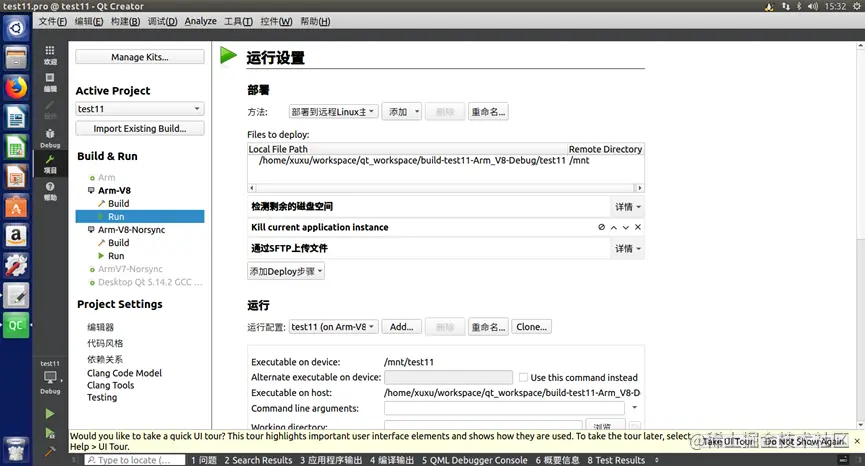Viewport: 865px width, 466px height.
Task: Open the Debug mode in sidebar
Action: point(50,138)
